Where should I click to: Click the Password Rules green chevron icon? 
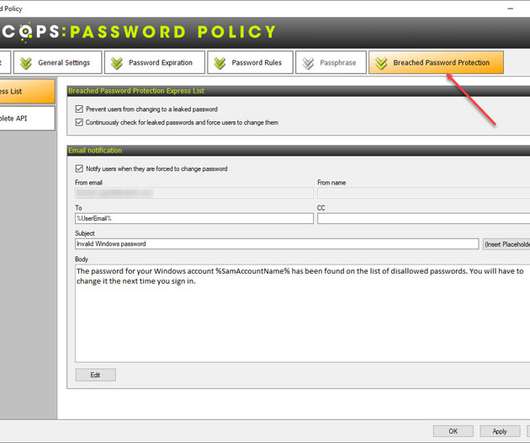click(220, 63)
